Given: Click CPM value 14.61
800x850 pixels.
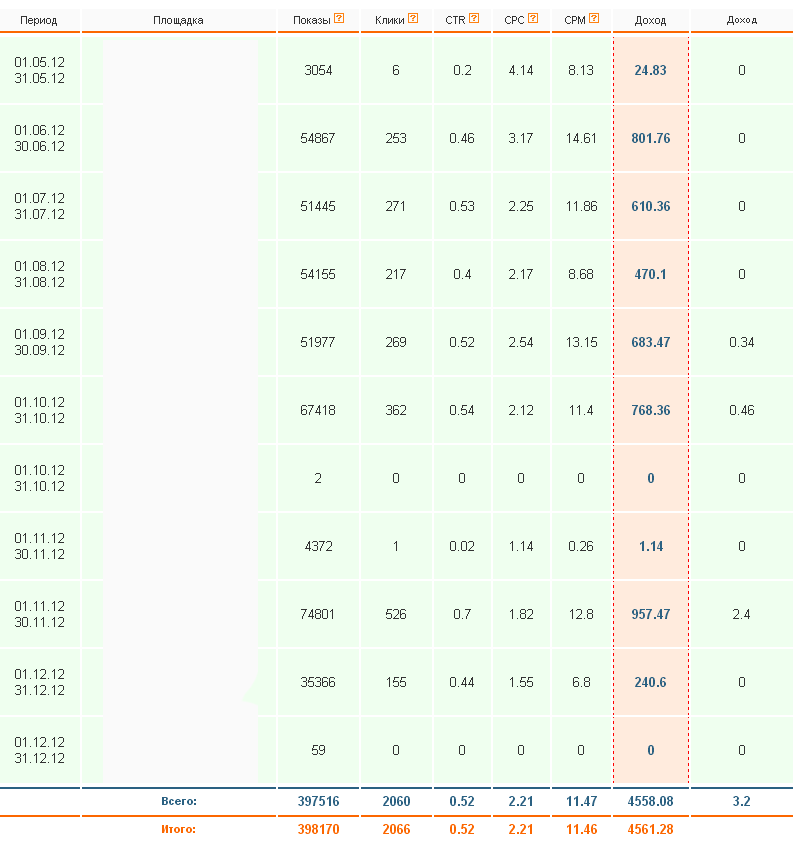Looking at the screenshot, I should tap(581, 138).
